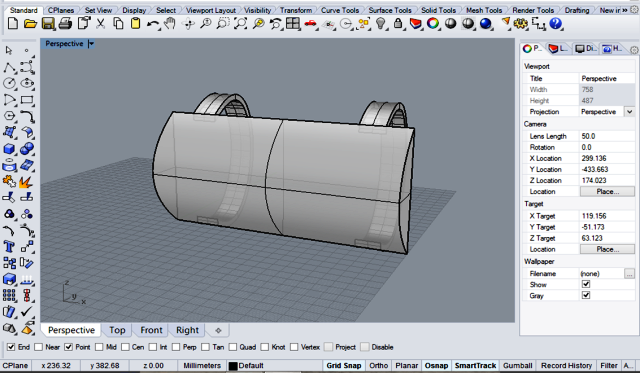The height and width of the screenshot is (373, 640).
Task: Save the model with the floppy disk icon
Action: pos(48,24)
